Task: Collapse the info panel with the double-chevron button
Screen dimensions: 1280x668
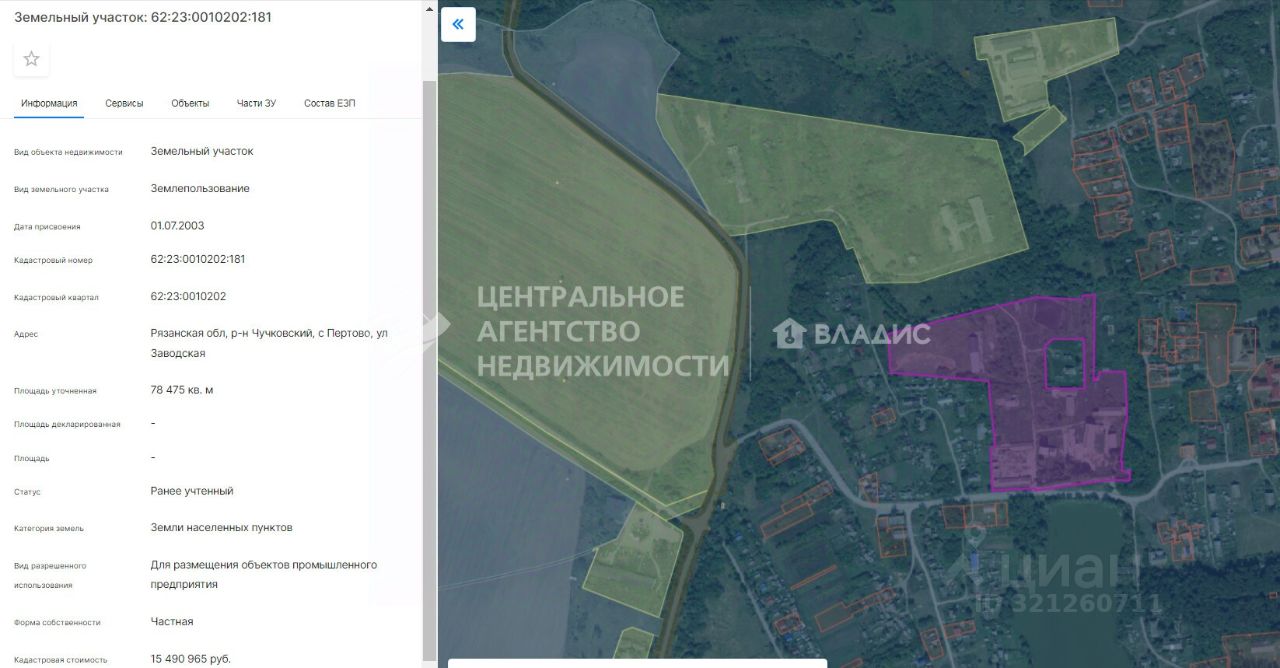Action: 458,24
